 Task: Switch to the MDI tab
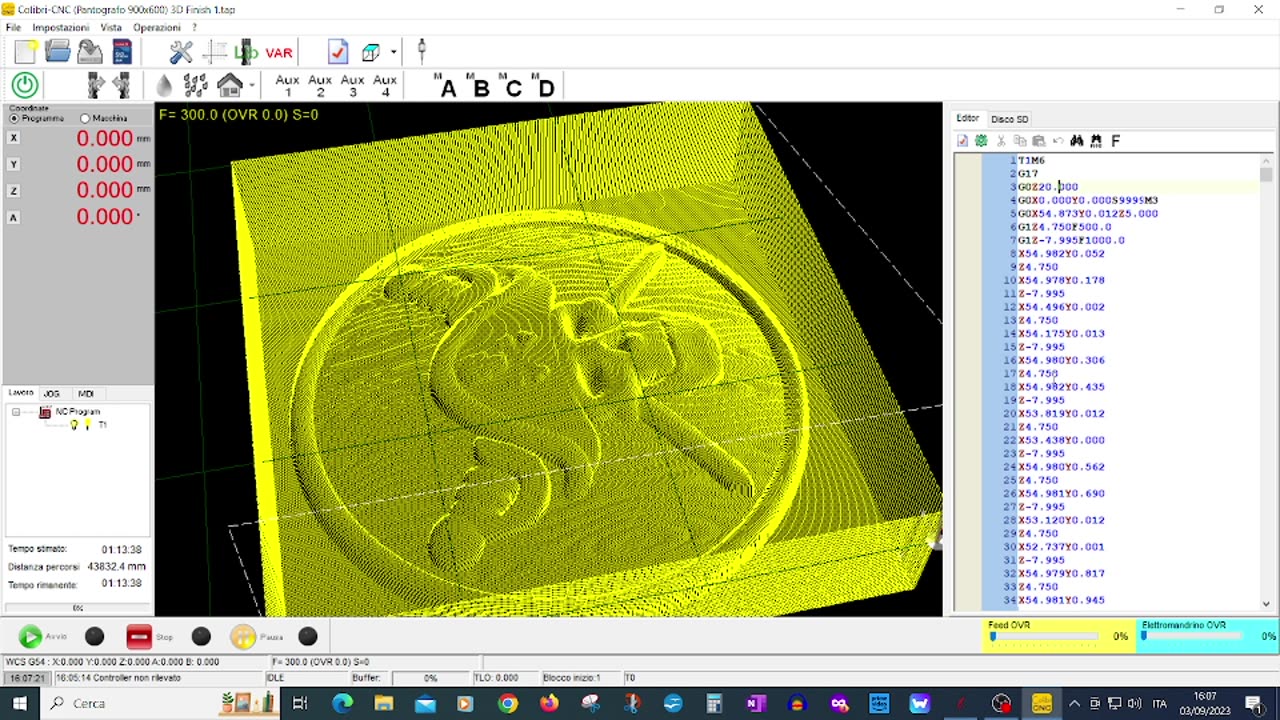[86, 393]
